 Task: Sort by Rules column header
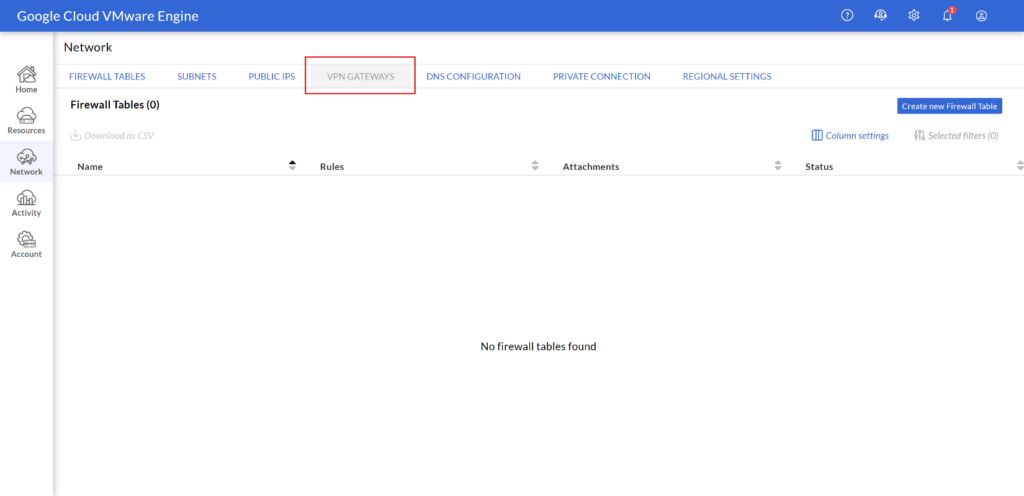(332, 167)
